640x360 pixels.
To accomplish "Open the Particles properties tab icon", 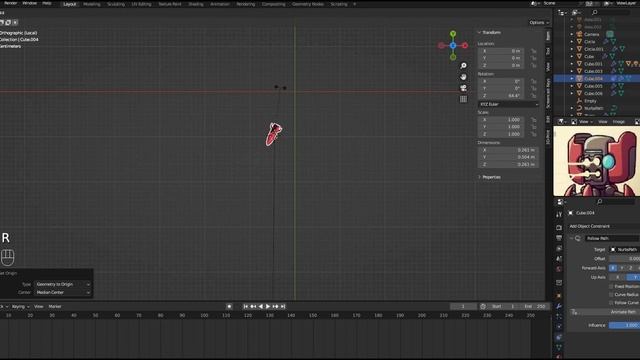I will (559, 316).
